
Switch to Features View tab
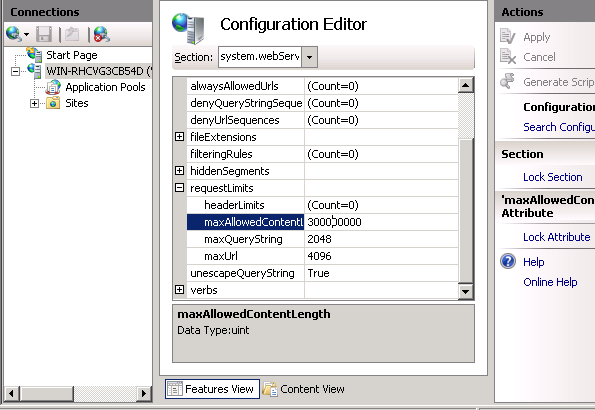(212, 389)
